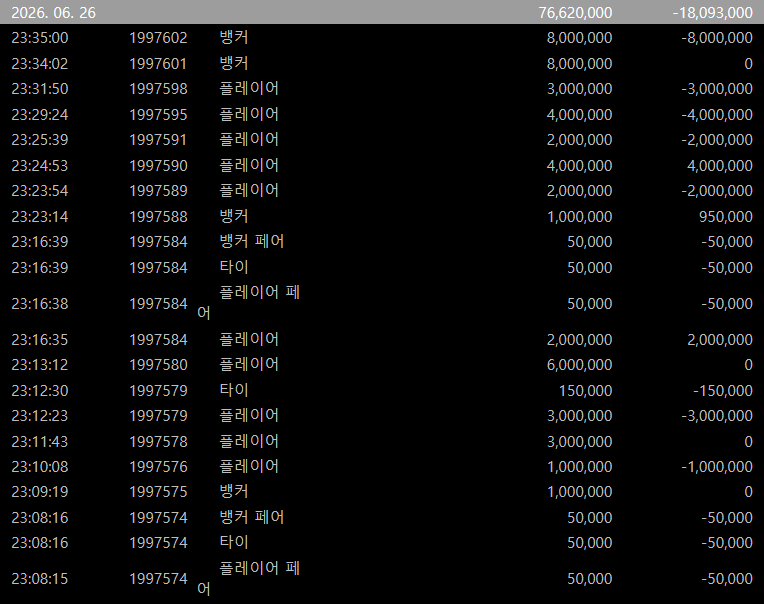The height and width of the screenshot is (604, 764).
Task: Select the 23:13:12 time entry
Action: point(40,365)
